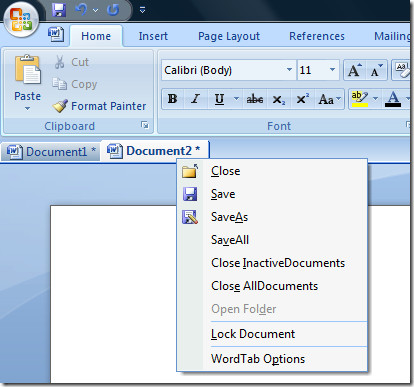Click the Undo arrow icon

[81, 10]
